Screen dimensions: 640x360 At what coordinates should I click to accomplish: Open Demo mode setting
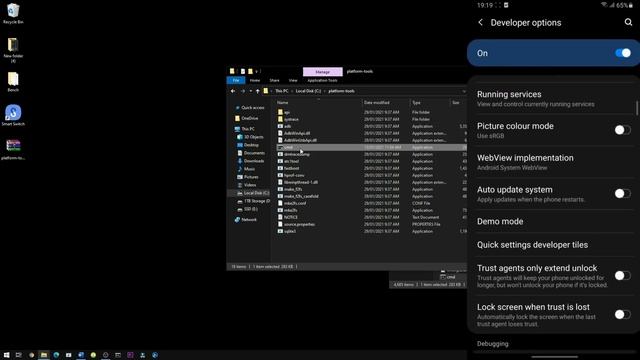click(553, 222)
